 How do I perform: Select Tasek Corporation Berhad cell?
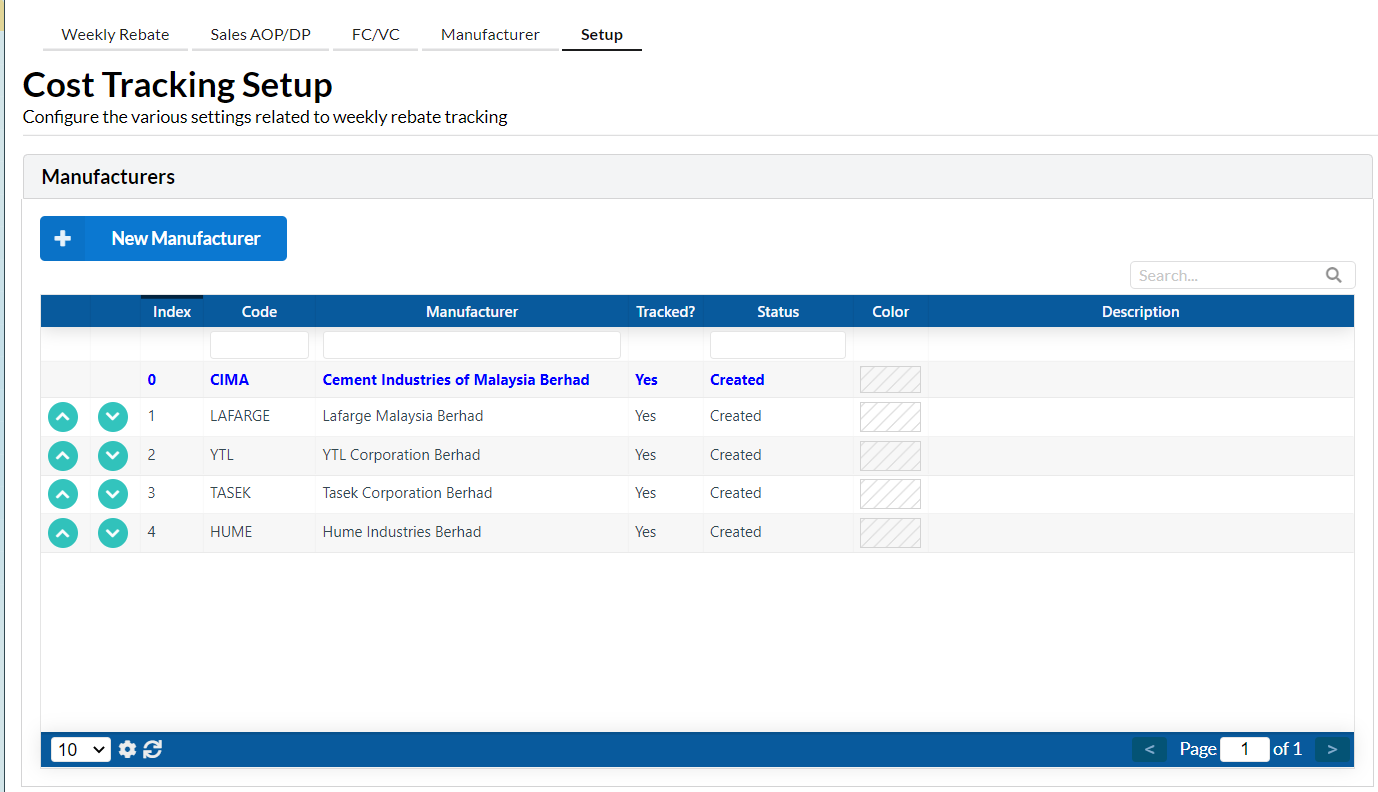[472, 494]
